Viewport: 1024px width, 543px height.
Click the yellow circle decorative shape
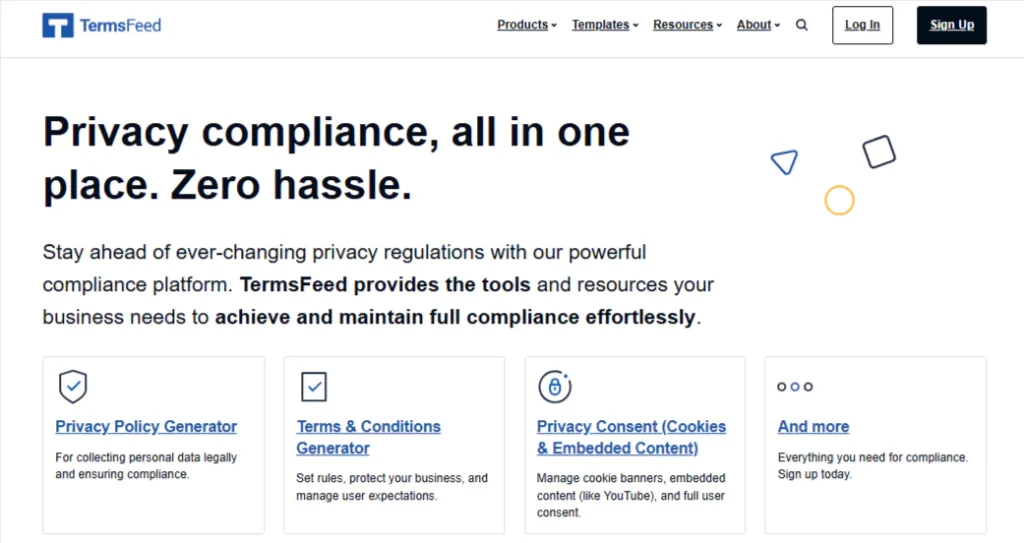(839, 200)
